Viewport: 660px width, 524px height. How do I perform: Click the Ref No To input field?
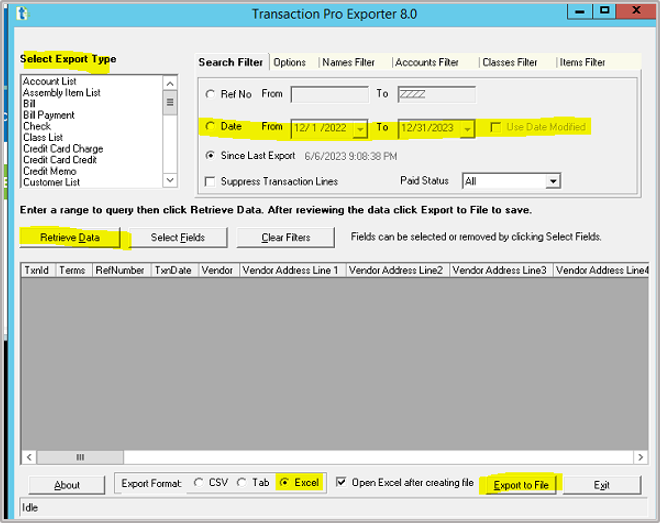(437, 95)
